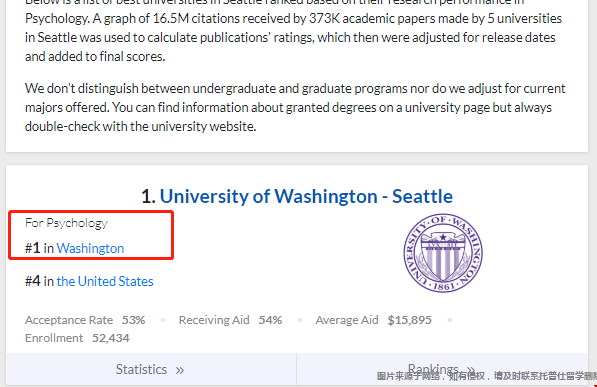Click the dot separator after Acceptance Rate
This screenshot has width=597, height=387.
pos(163,320)
